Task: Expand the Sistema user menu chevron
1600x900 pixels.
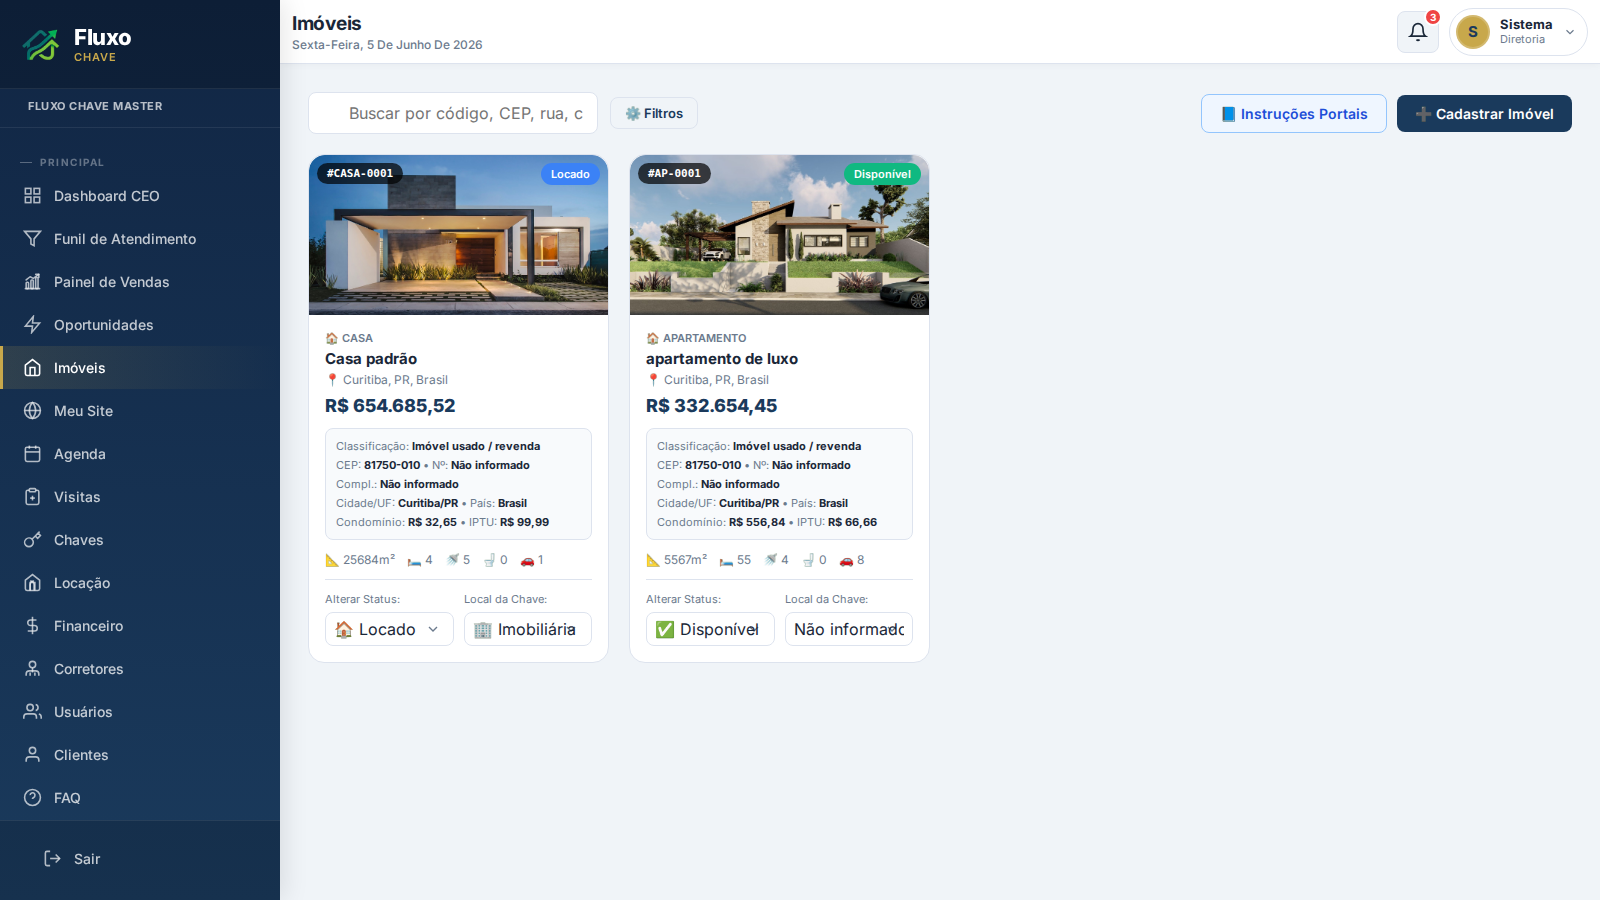Action: (x=1570, y=32)
